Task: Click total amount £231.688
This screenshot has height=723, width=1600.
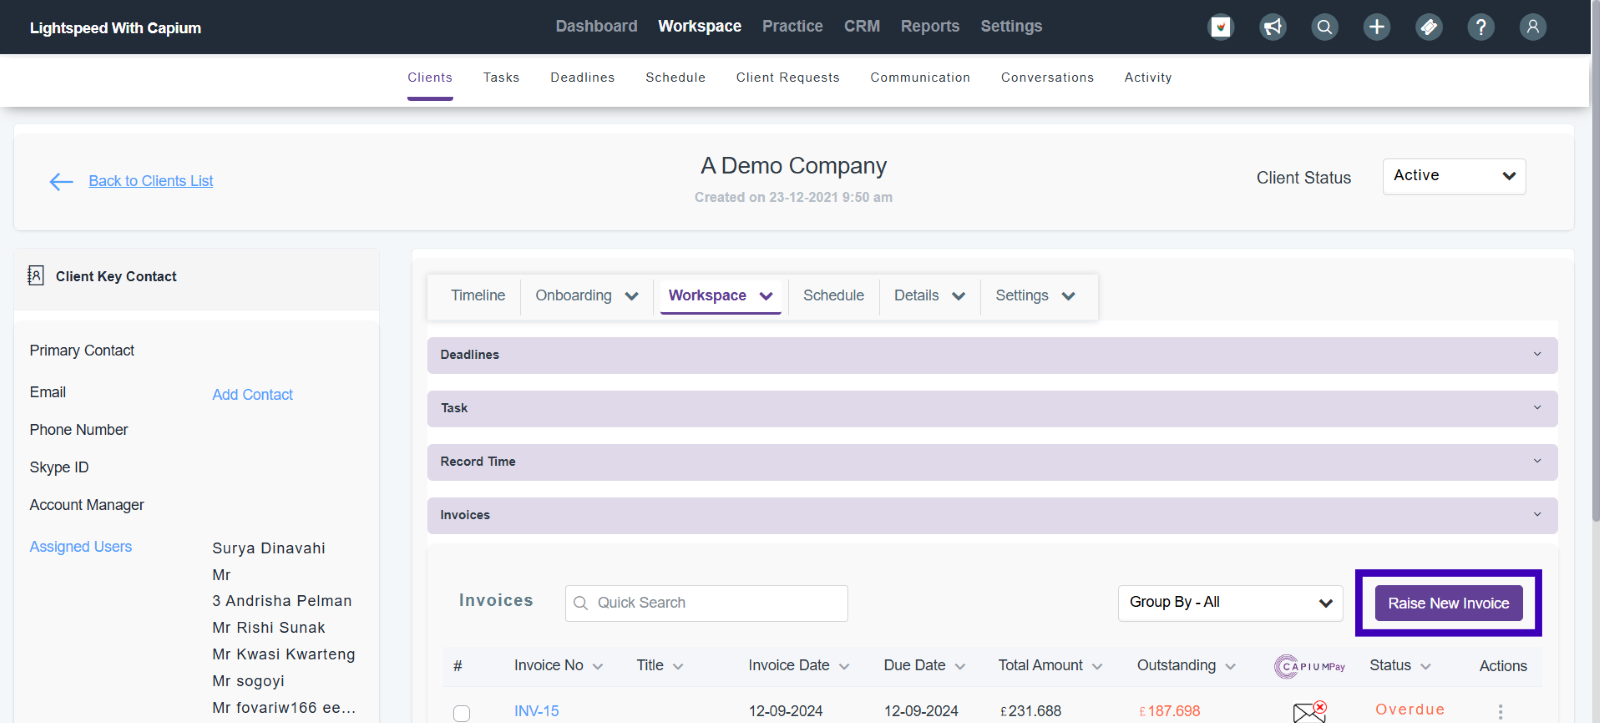Action: pos(1031,712)
